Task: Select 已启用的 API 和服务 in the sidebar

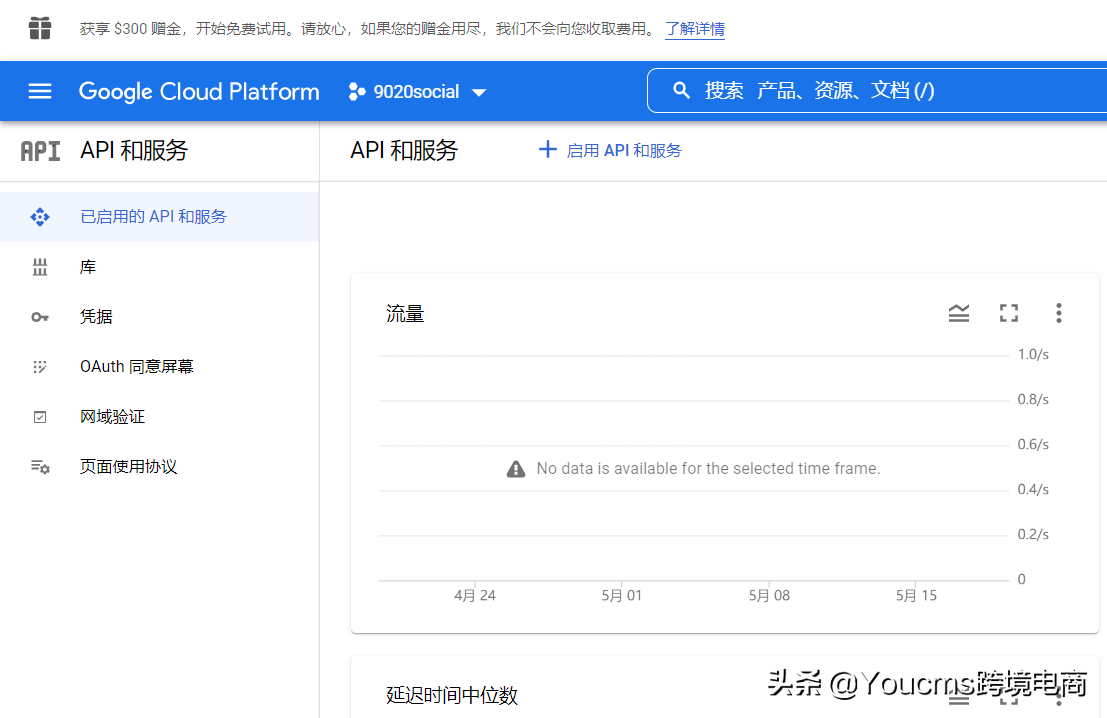Action: tap(160, 217)
